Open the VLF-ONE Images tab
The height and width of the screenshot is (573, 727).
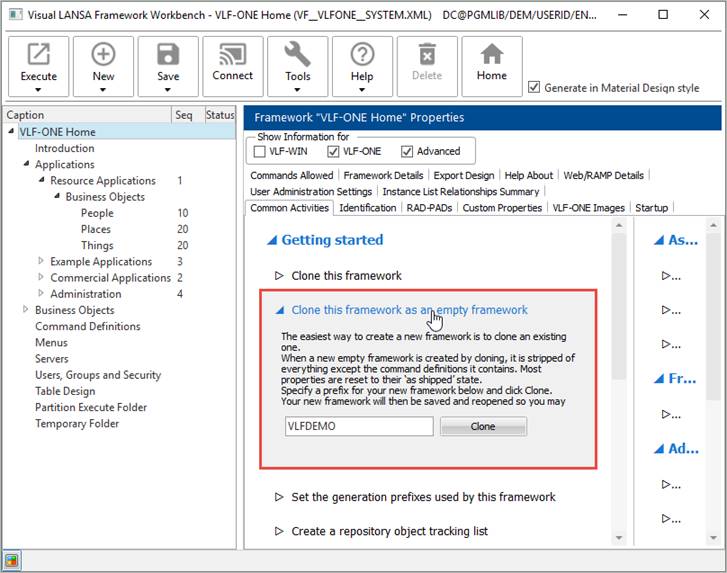[588, 208]
